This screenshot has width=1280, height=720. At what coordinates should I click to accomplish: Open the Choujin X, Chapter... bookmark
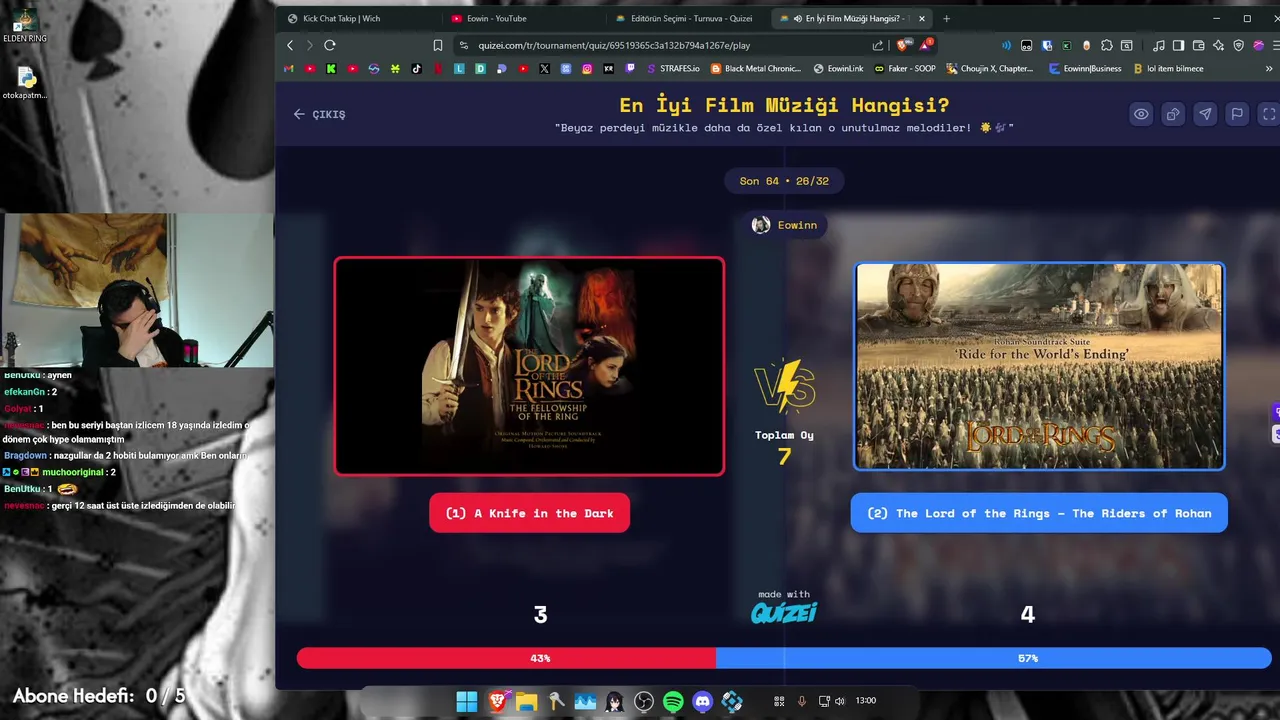coord(990,69)
